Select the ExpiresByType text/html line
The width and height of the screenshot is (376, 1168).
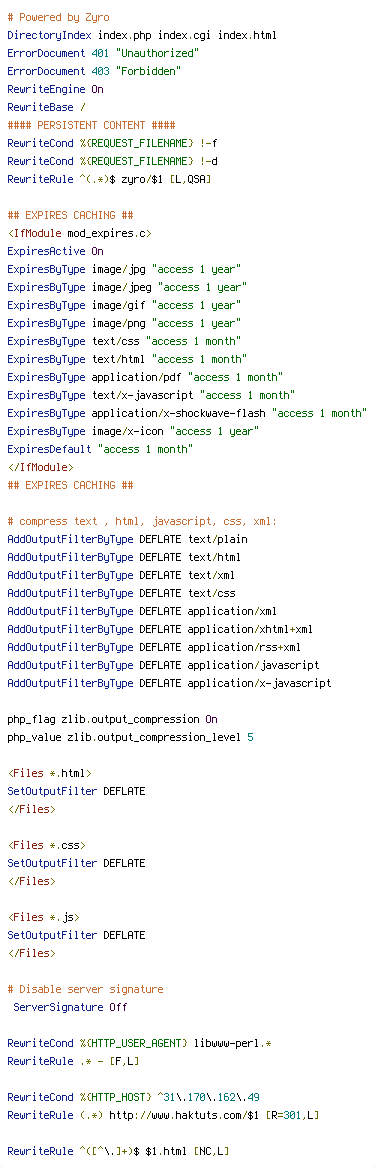point(127,359)
